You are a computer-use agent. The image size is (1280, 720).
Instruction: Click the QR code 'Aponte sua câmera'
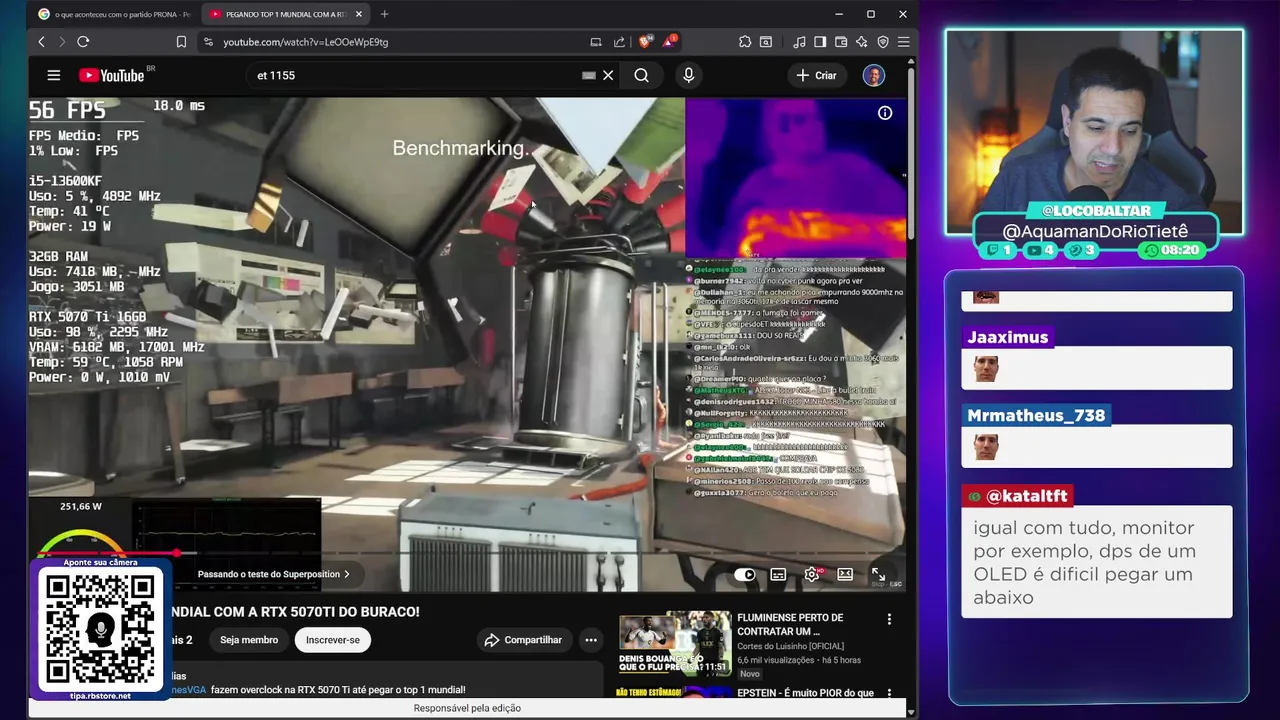coord(100,630)
